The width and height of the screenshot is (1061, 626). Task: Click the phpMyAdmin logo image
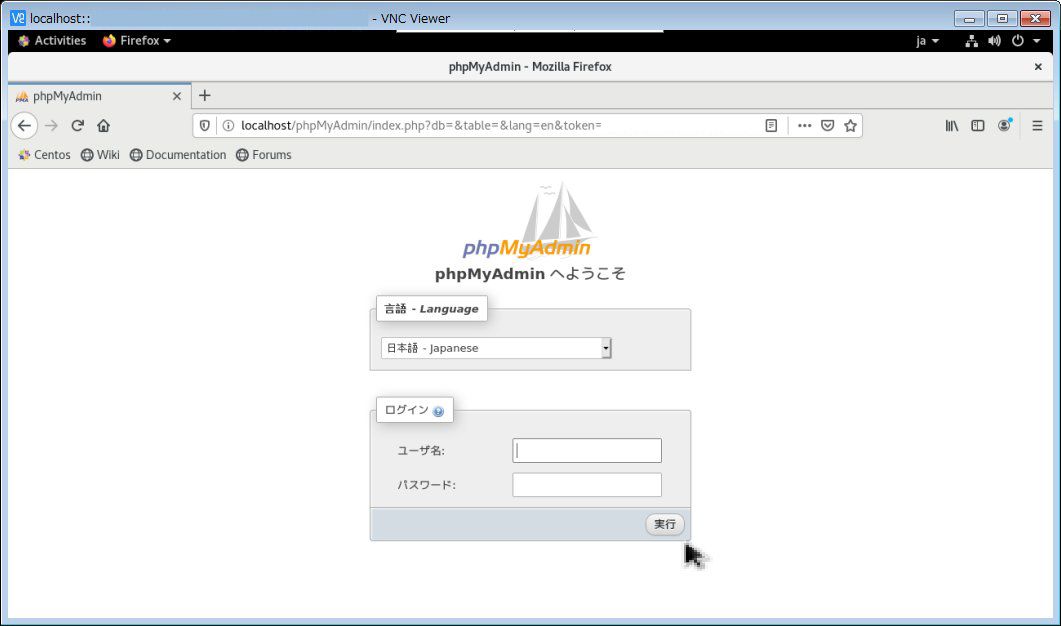[x=530, y=221]
